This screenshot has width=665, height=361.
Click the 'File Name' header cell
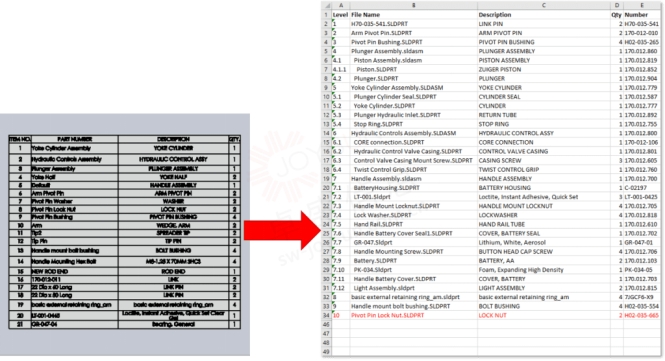click(414, 15)
